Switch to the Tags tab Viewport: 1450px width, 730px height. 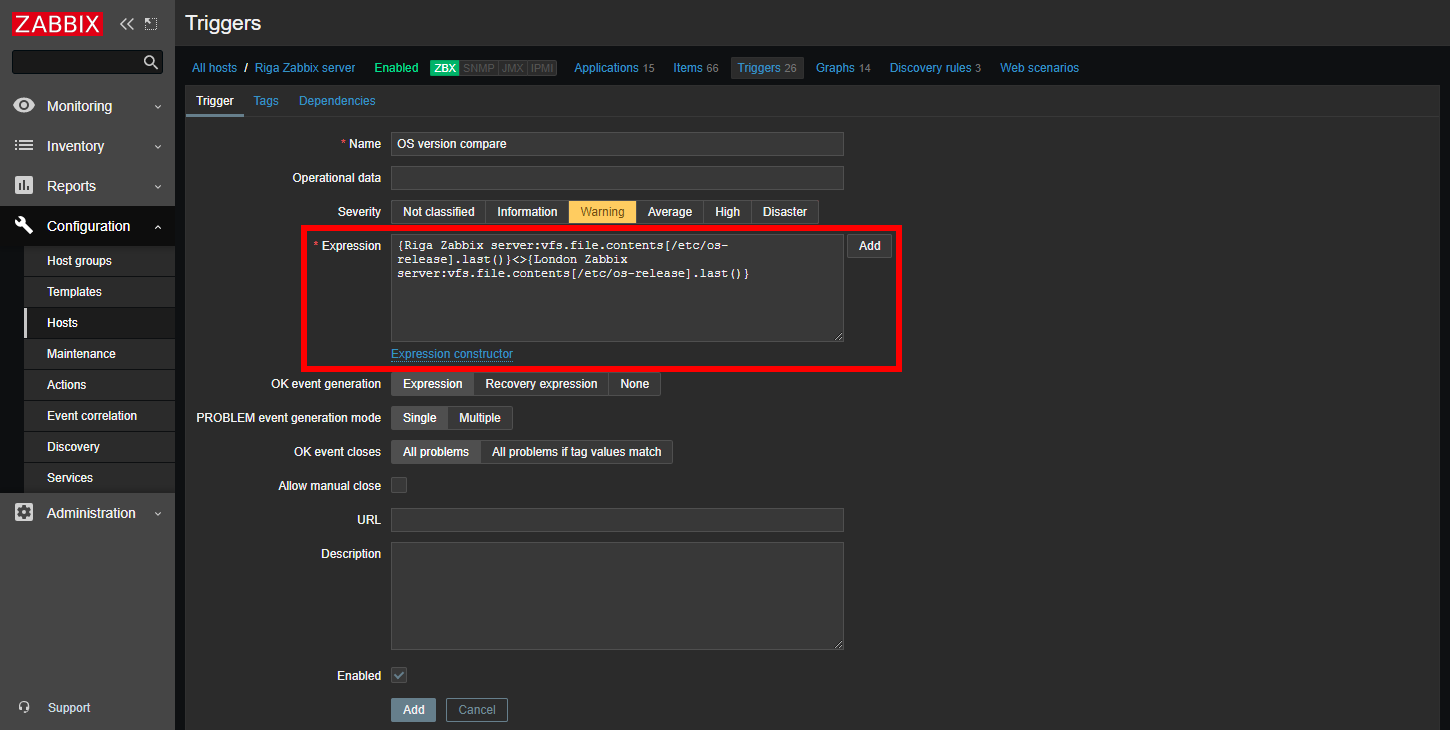point(265,100)
